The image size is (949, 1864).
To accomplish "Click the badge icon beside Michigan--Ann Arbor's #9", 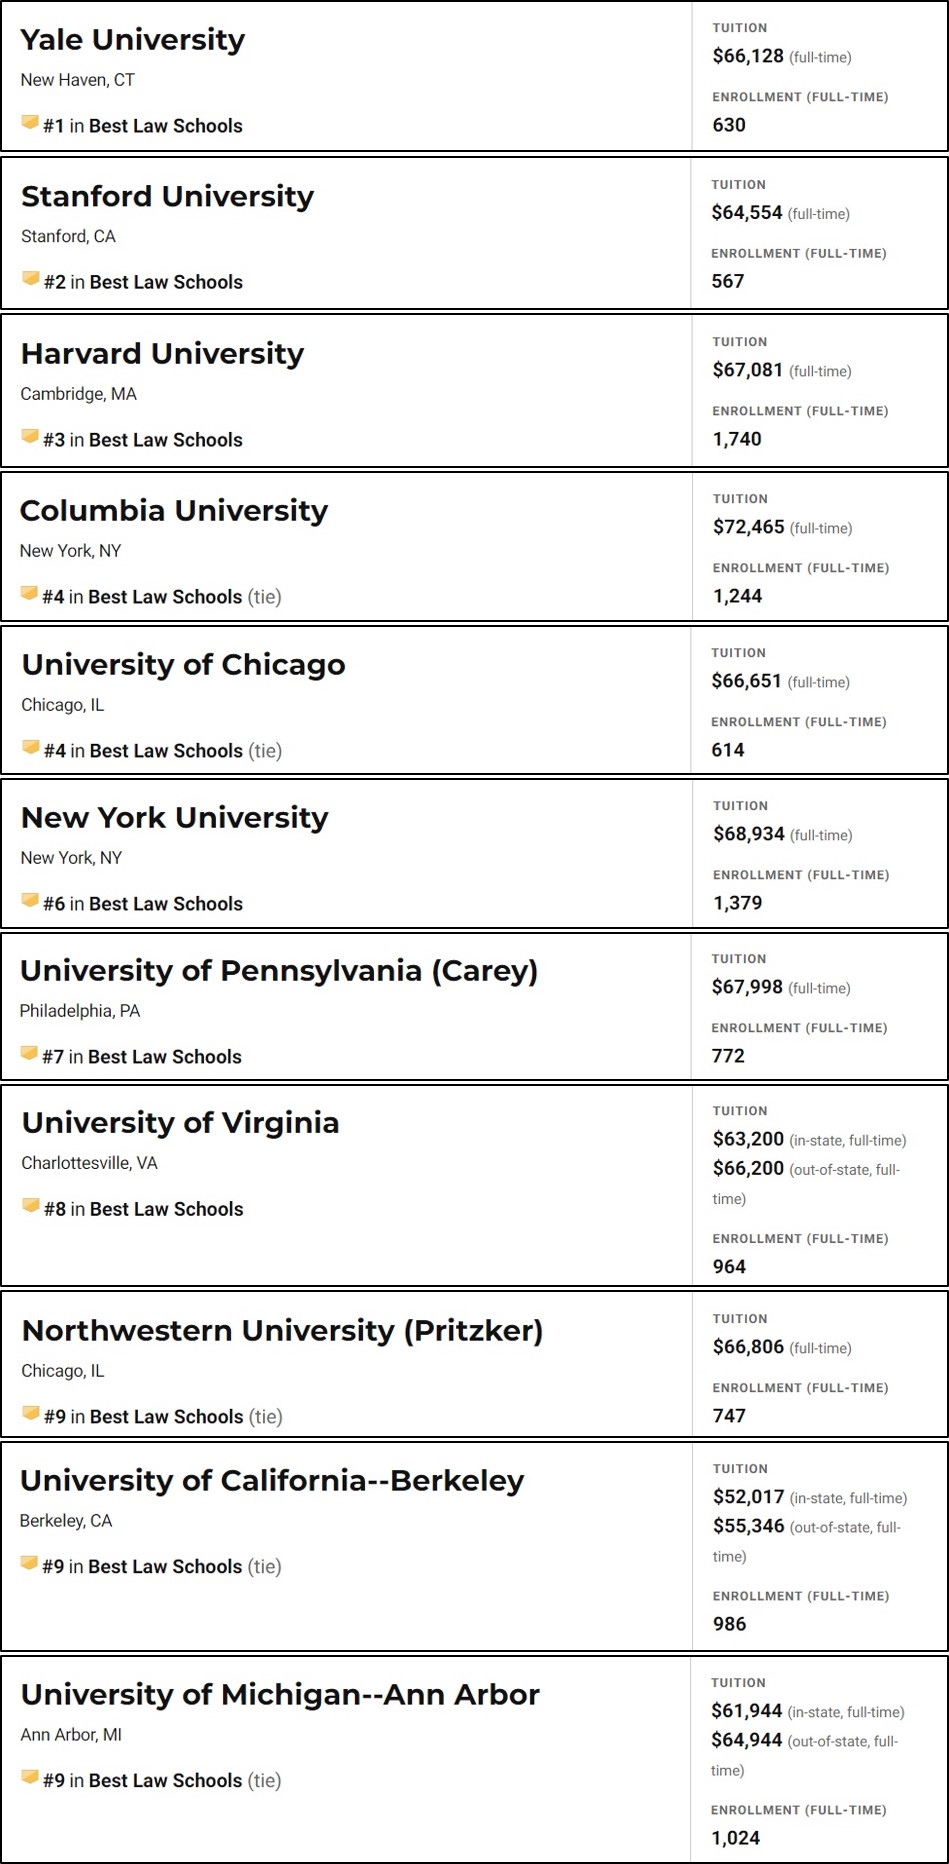I will coord(30,1778).
